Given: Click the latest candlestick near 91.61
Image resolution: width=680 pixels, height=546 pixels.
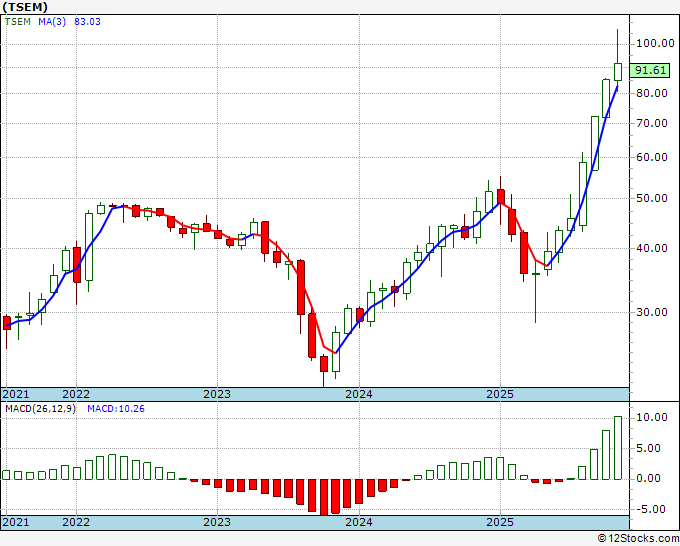Looking at the screenshot, I should pos(618,72).
